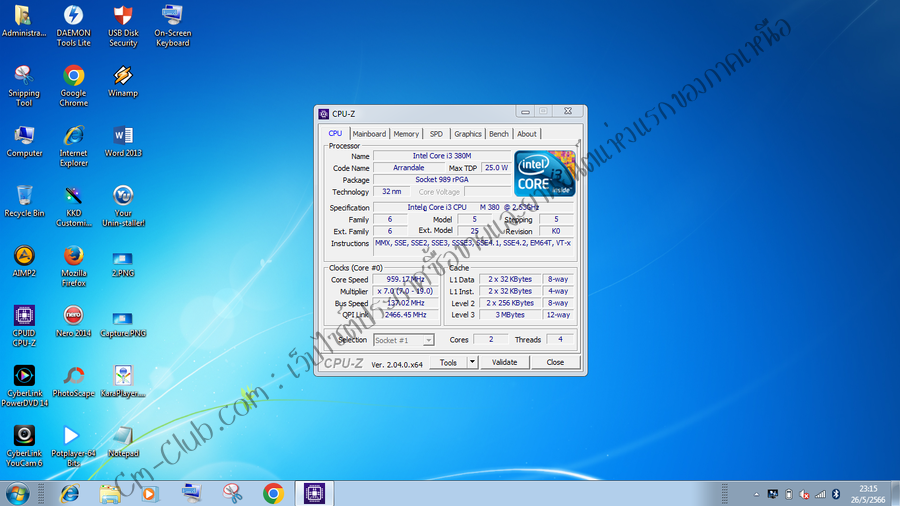Viewport: 900px width, 506px height.
Task: Open the Bench tab
Action: tap(498, 134)
